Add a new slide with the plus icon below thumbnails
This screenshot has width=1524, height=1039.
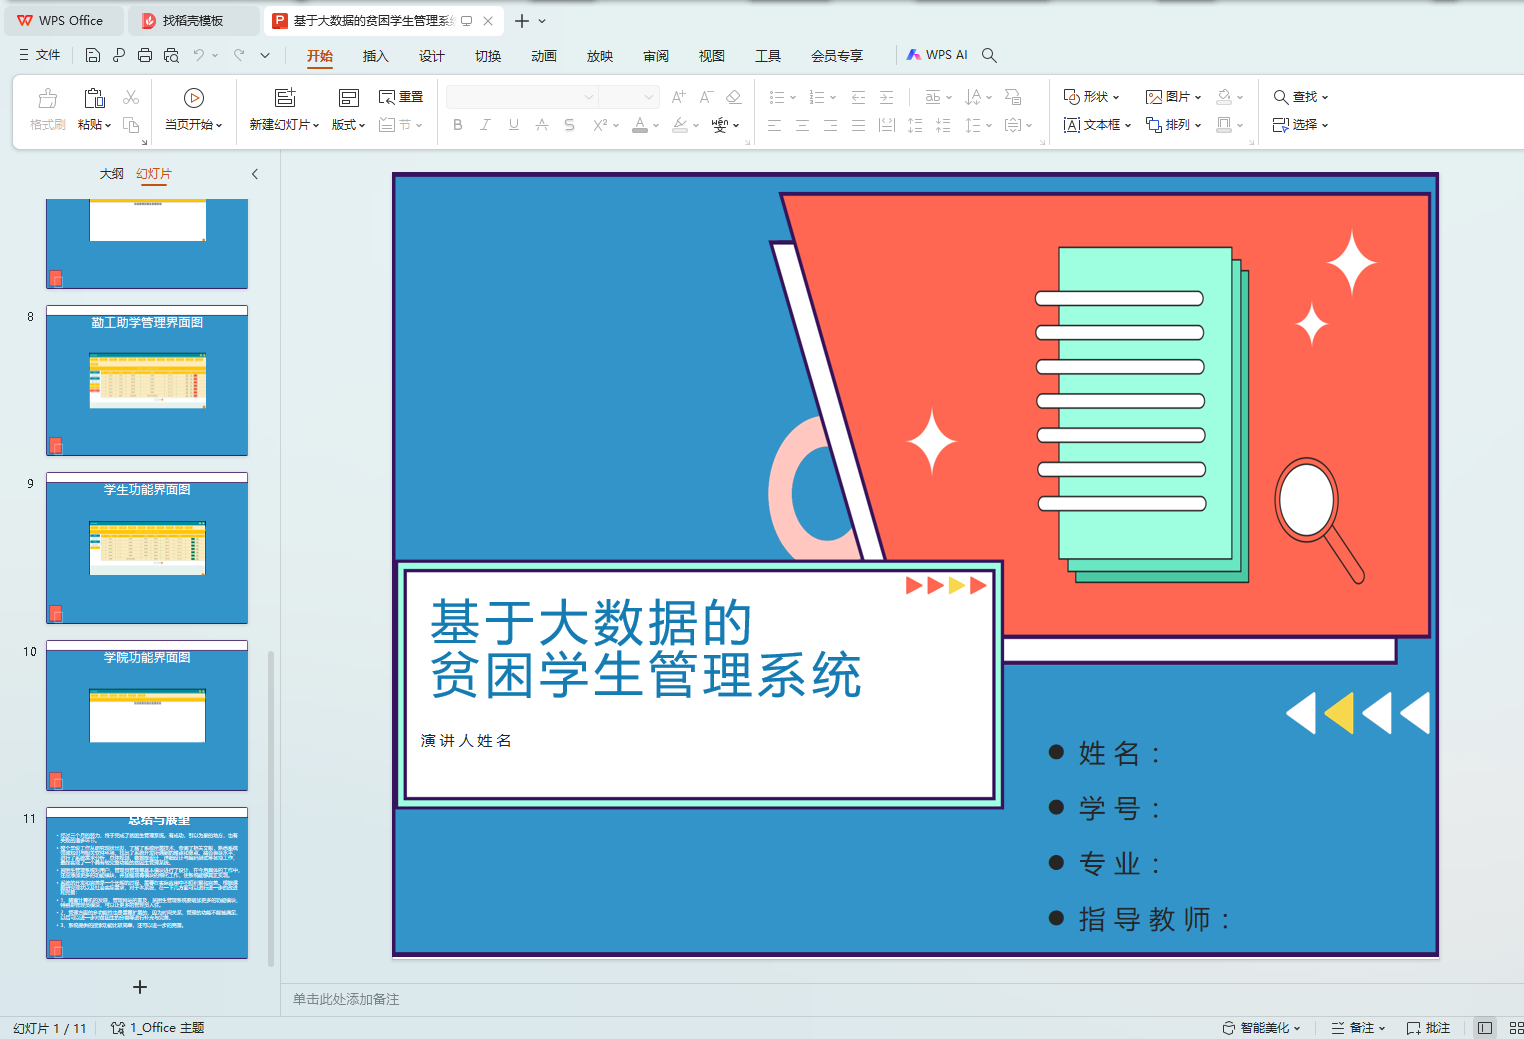point(140,987)
